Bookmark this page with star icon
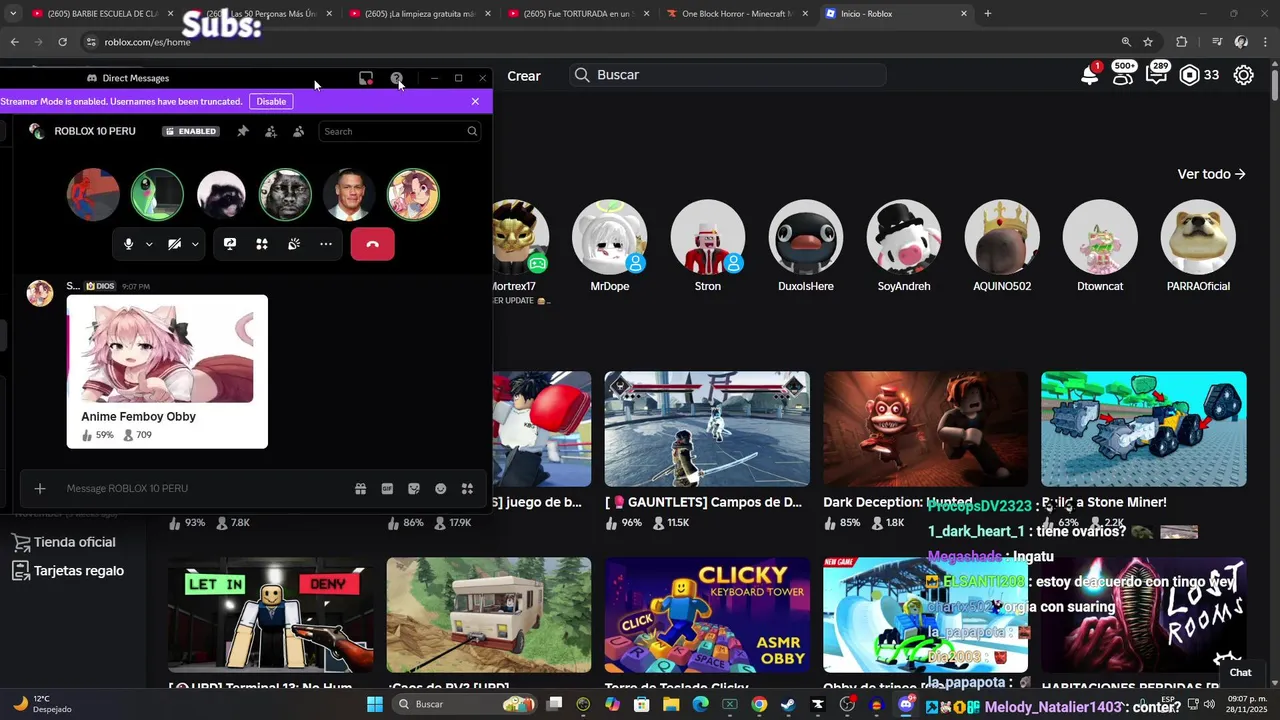This screenshot has width=1280, height=720. coord(1148,42)
